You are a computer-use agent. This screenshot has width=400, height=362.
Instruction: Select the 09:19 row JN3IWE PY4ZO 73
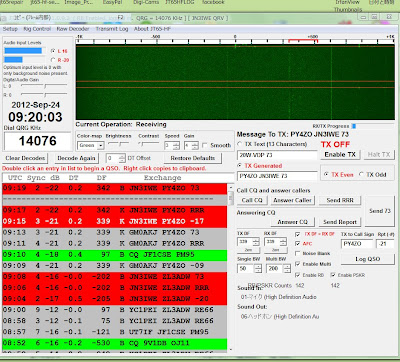point(115,188)
